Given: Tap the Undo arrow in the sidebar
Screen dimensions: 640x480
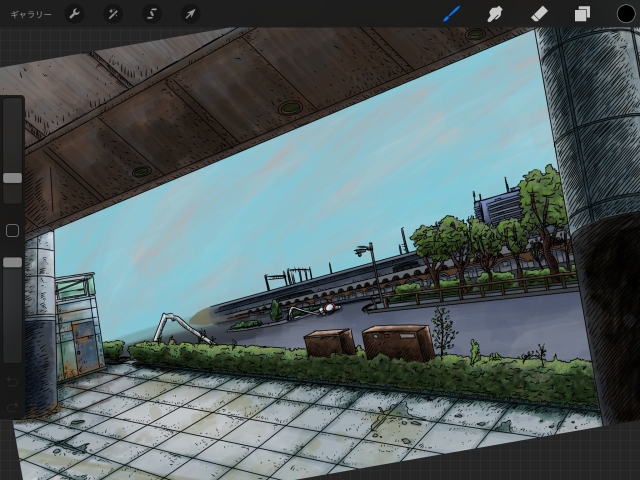Looking at the screenshot, I should point(12,382).
